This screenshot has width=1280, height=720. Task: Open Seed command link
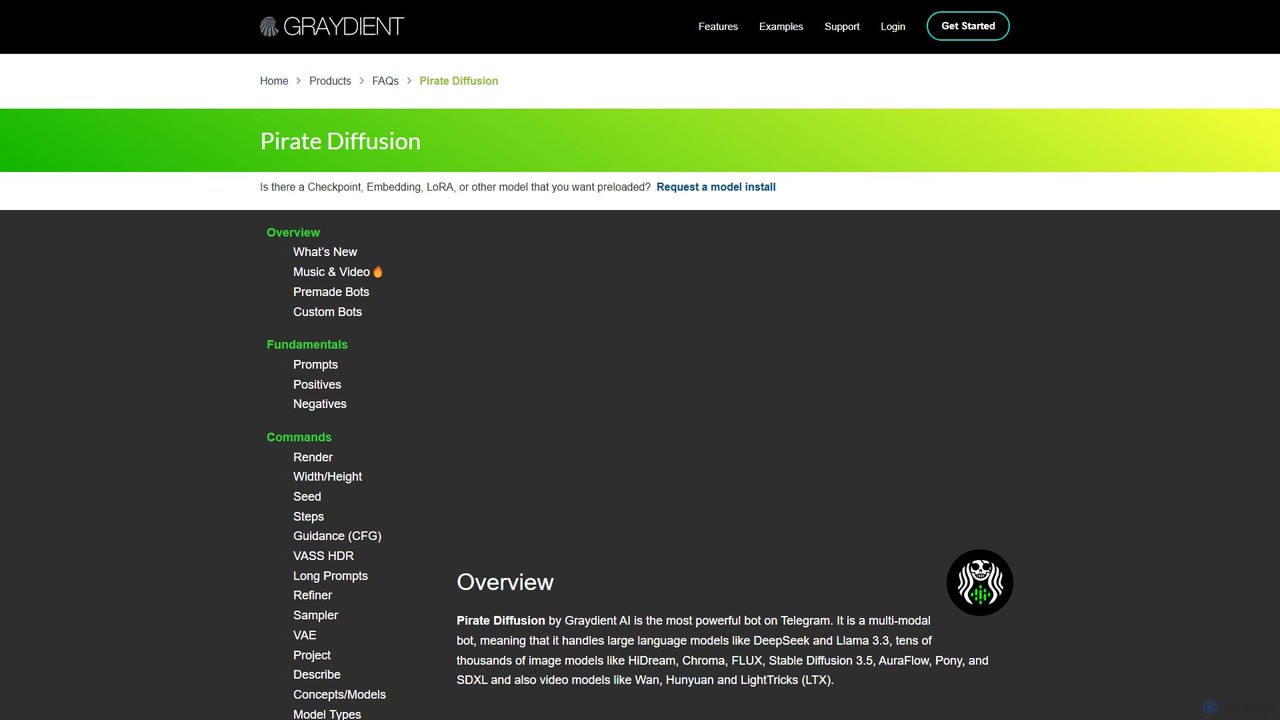click(x=307, y=497)
